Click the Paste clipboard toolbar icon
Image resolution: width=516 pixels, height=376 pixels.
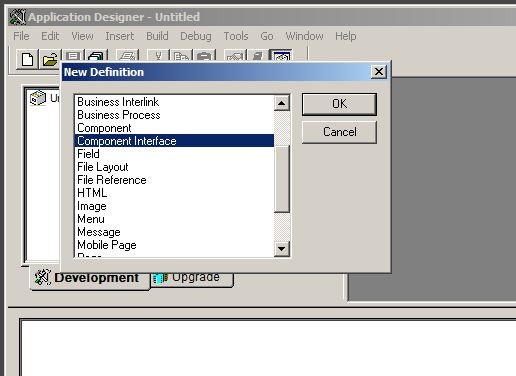tap(205, 55)
